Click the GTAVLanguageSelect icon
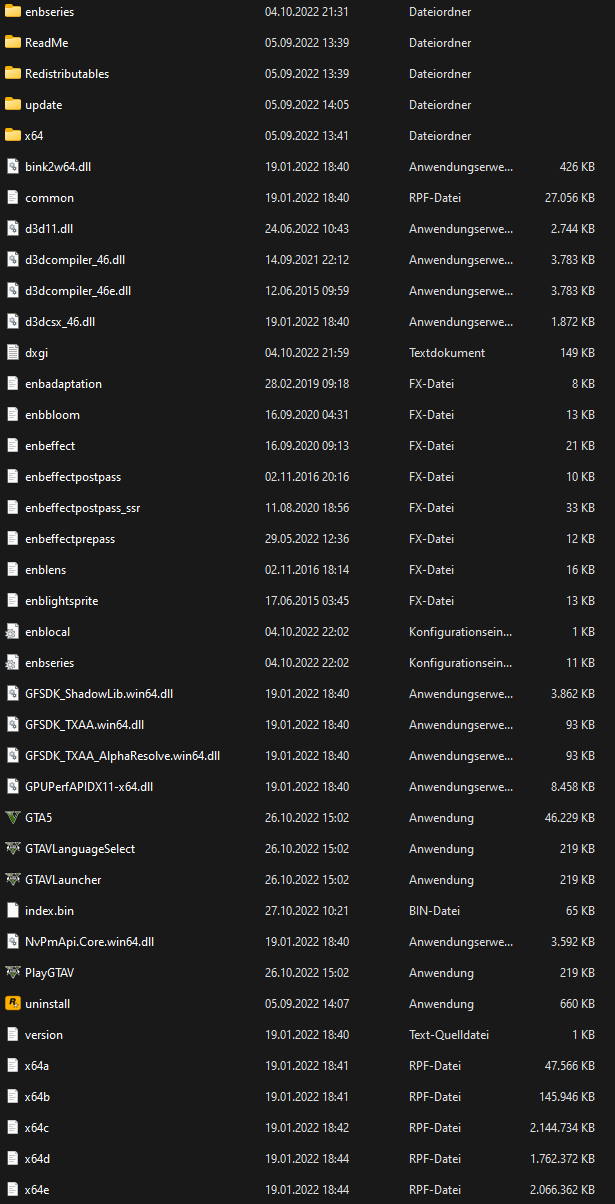Screen dimensions: 615x1204 coord(13,849)
